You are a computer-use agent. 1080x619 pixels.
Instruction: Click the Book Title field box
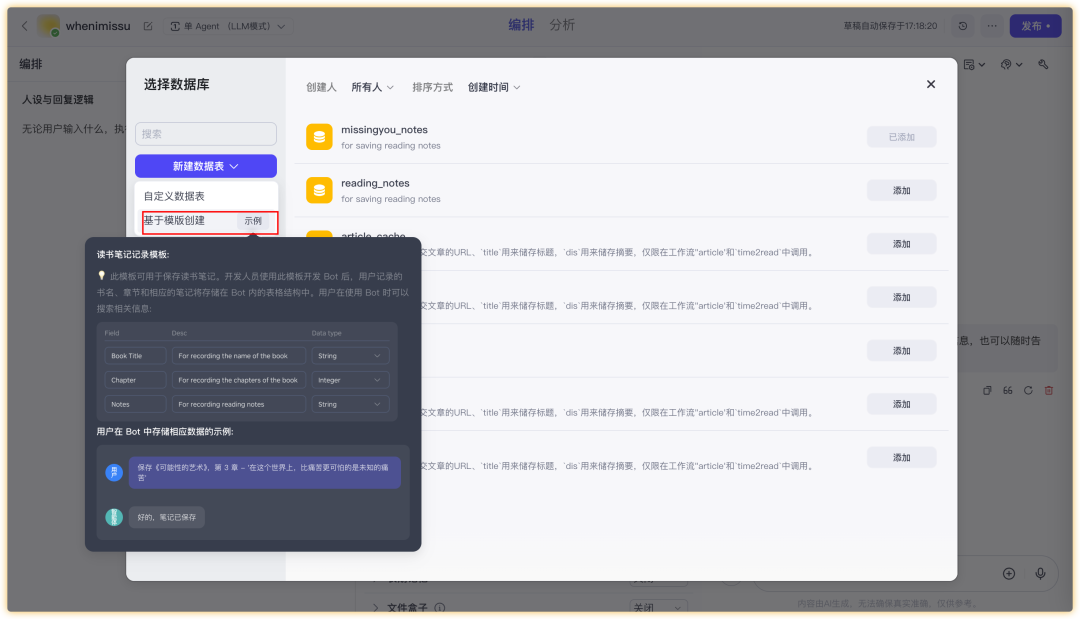click(135, 356)
